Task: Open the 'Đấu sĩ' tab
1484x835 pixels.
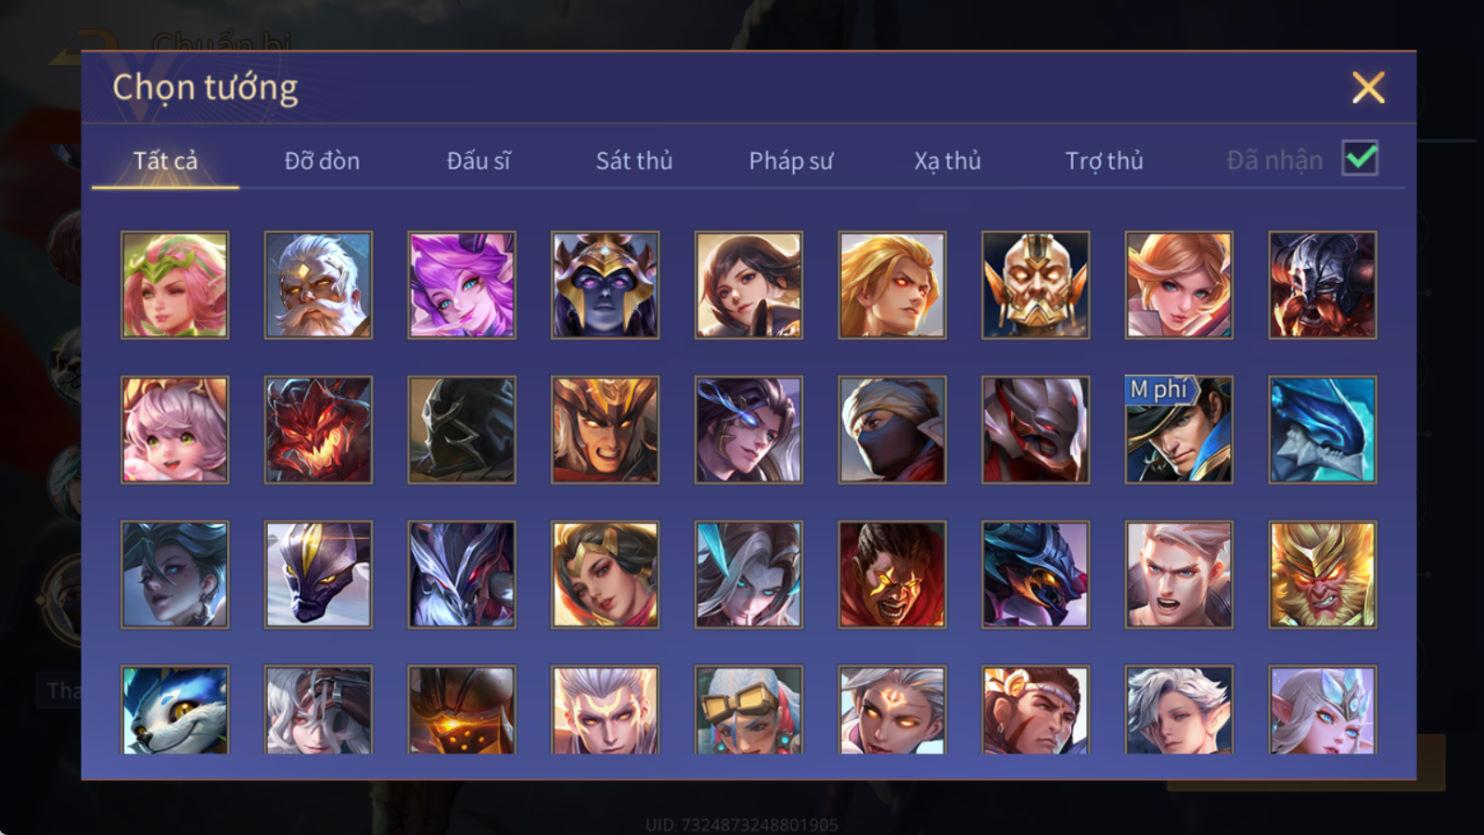Action: point(479,160)
